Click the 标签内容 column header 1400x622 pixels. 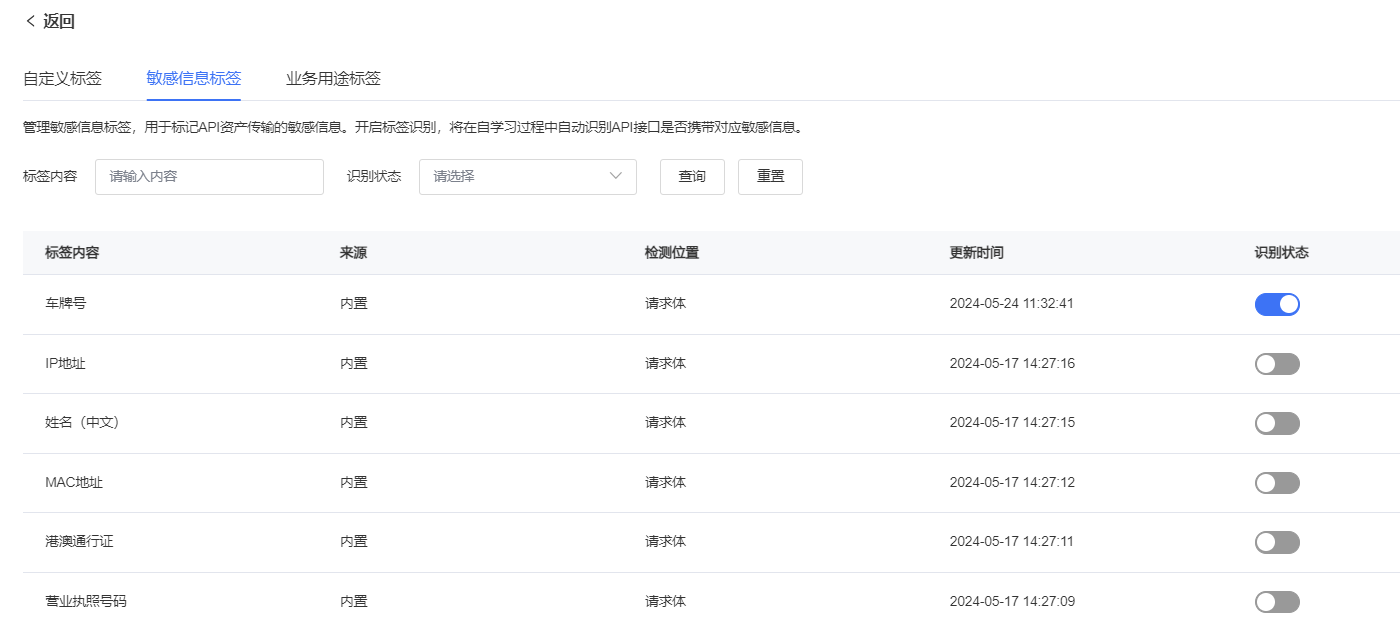72,253
